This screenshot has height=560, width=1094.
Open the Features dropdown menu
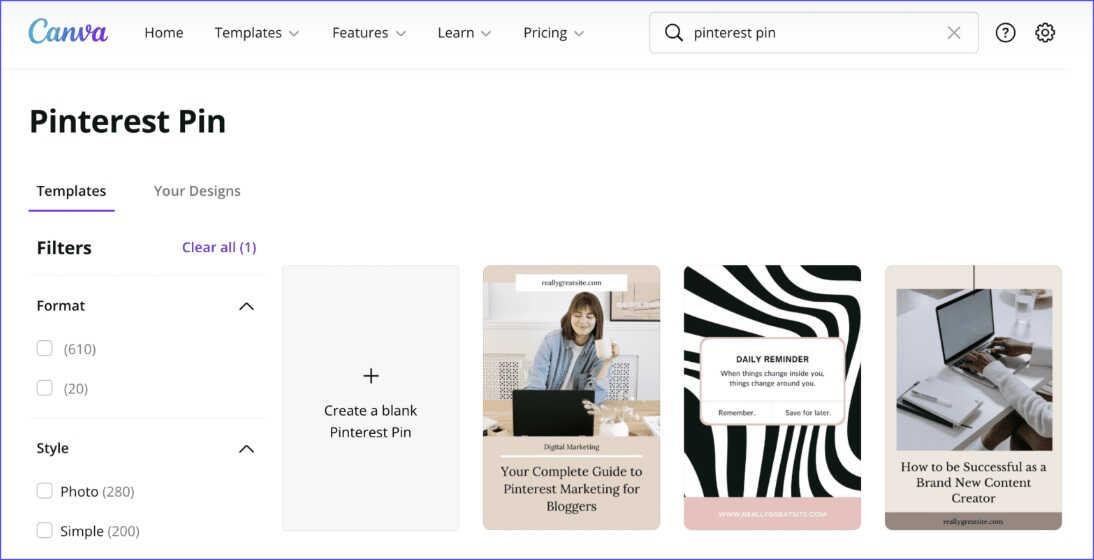(369, 33)
